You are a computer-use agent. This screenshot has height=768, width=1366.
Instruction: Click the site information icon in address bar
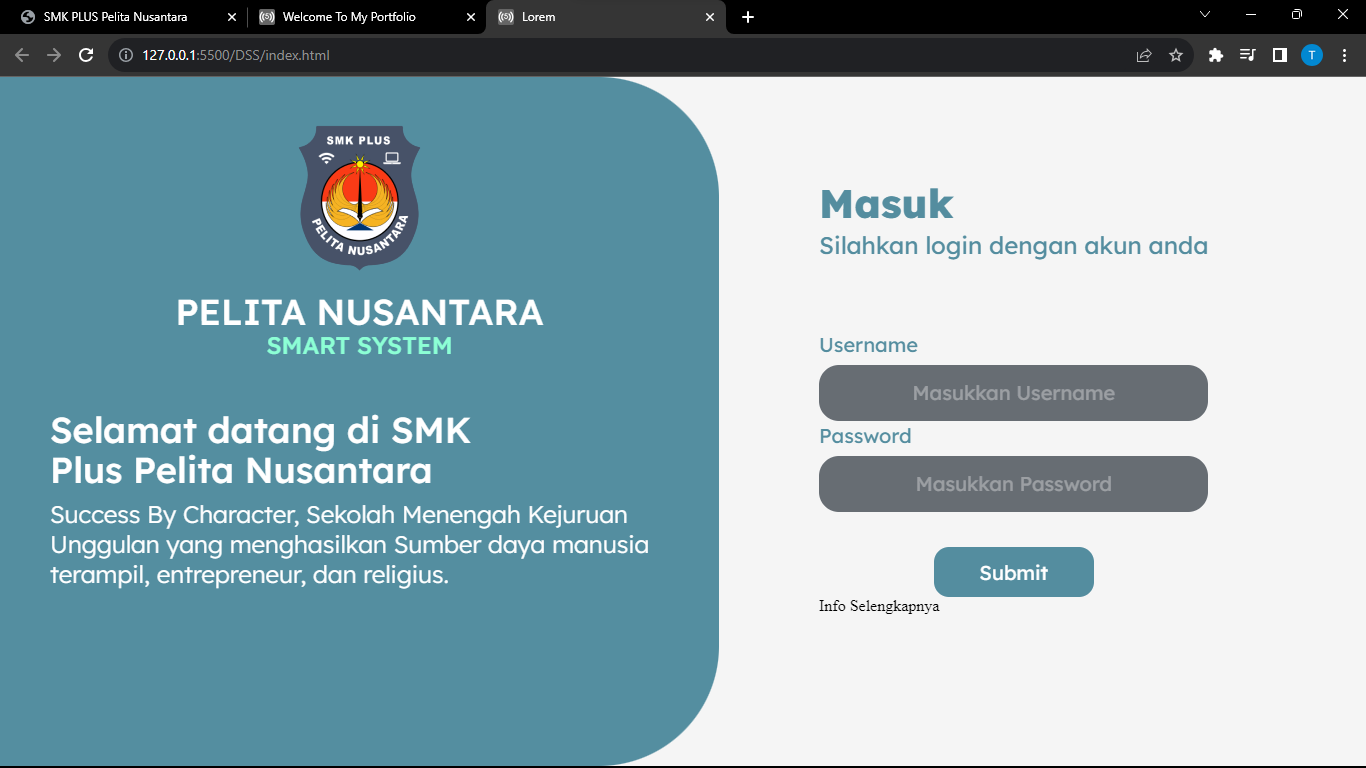click(x=126, y=55)
